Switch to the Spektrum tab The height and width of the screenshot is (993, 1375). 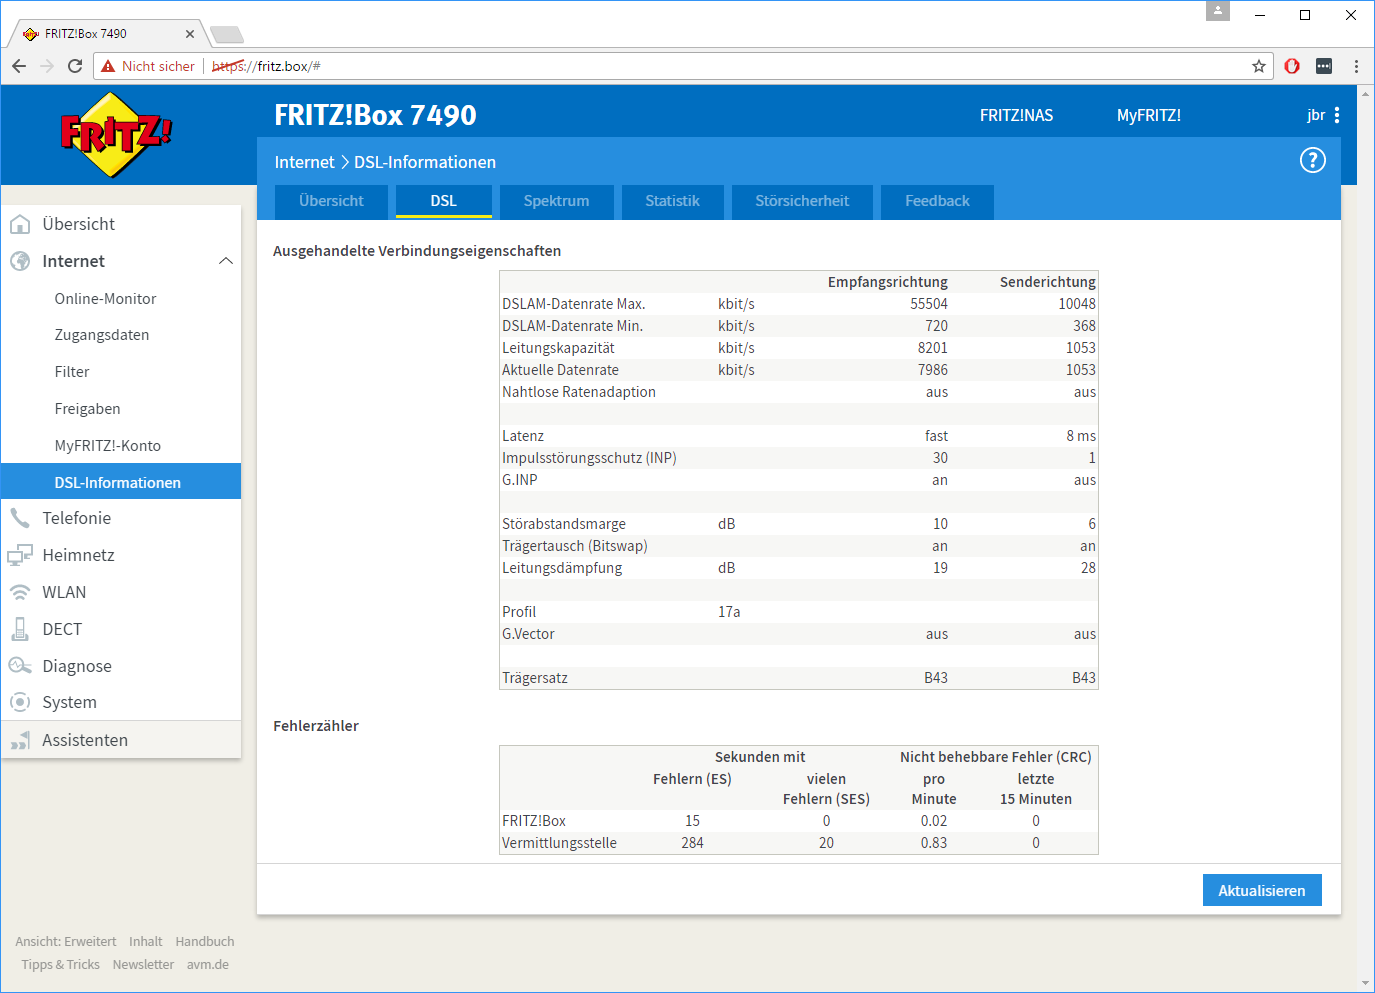click(556, 201)
